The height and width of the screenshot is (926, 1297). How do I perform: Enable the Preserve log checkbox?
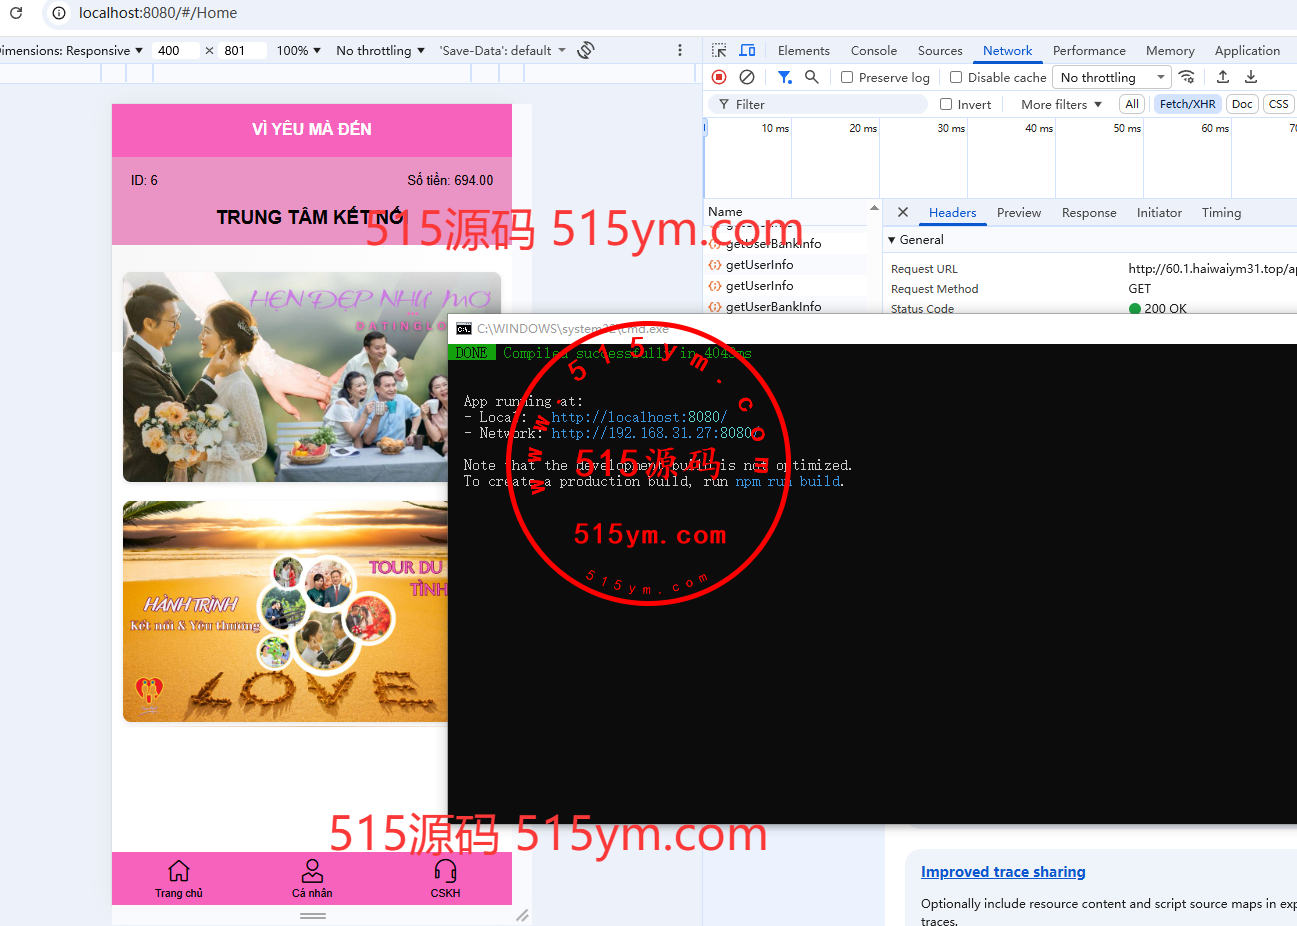(847, 77)
